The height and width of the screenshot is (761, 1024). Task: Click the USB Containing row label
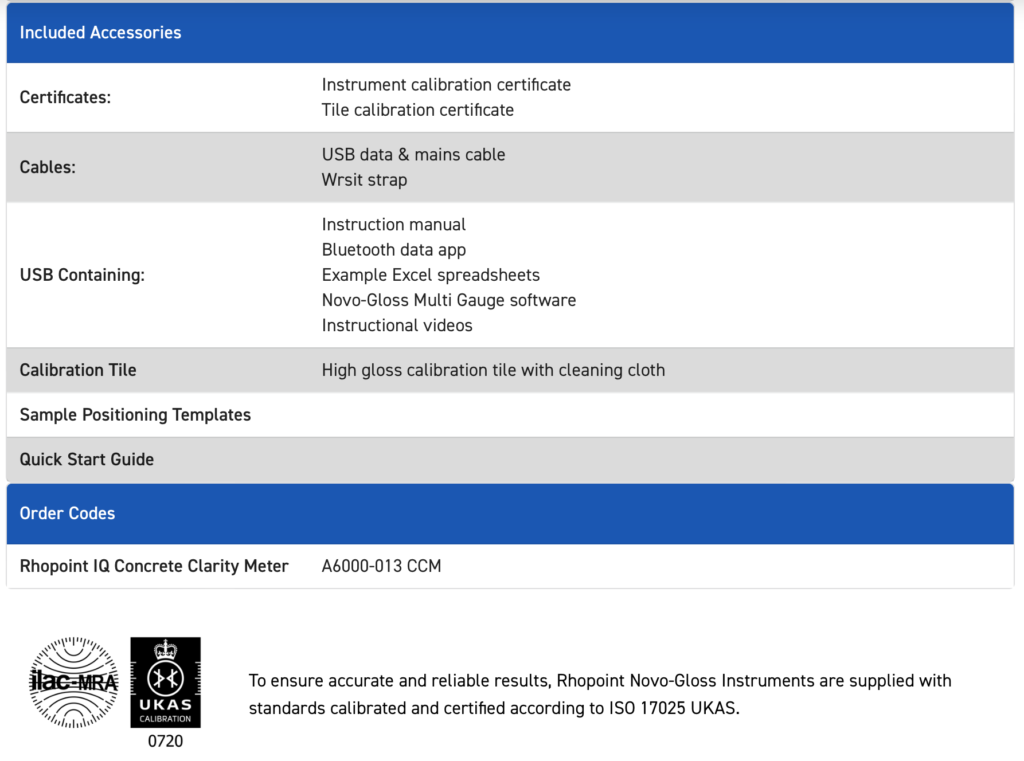tap(82, 275)
